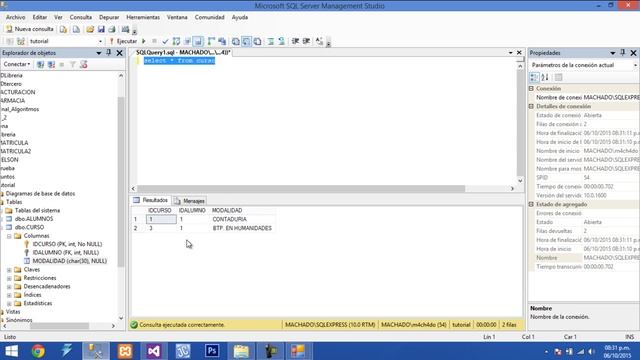Open the file explorer taskbar icon
Image resolution: width=640 pixels, height=360 pixels.
241,351
